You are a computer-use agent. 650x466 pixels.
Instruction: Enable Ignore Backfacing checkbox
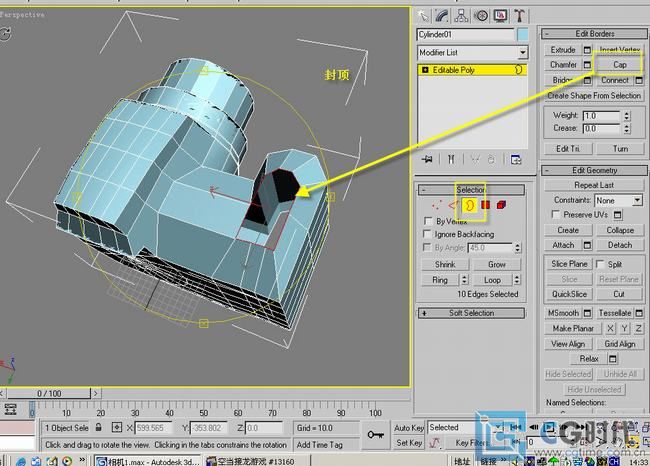pos(427,234)
